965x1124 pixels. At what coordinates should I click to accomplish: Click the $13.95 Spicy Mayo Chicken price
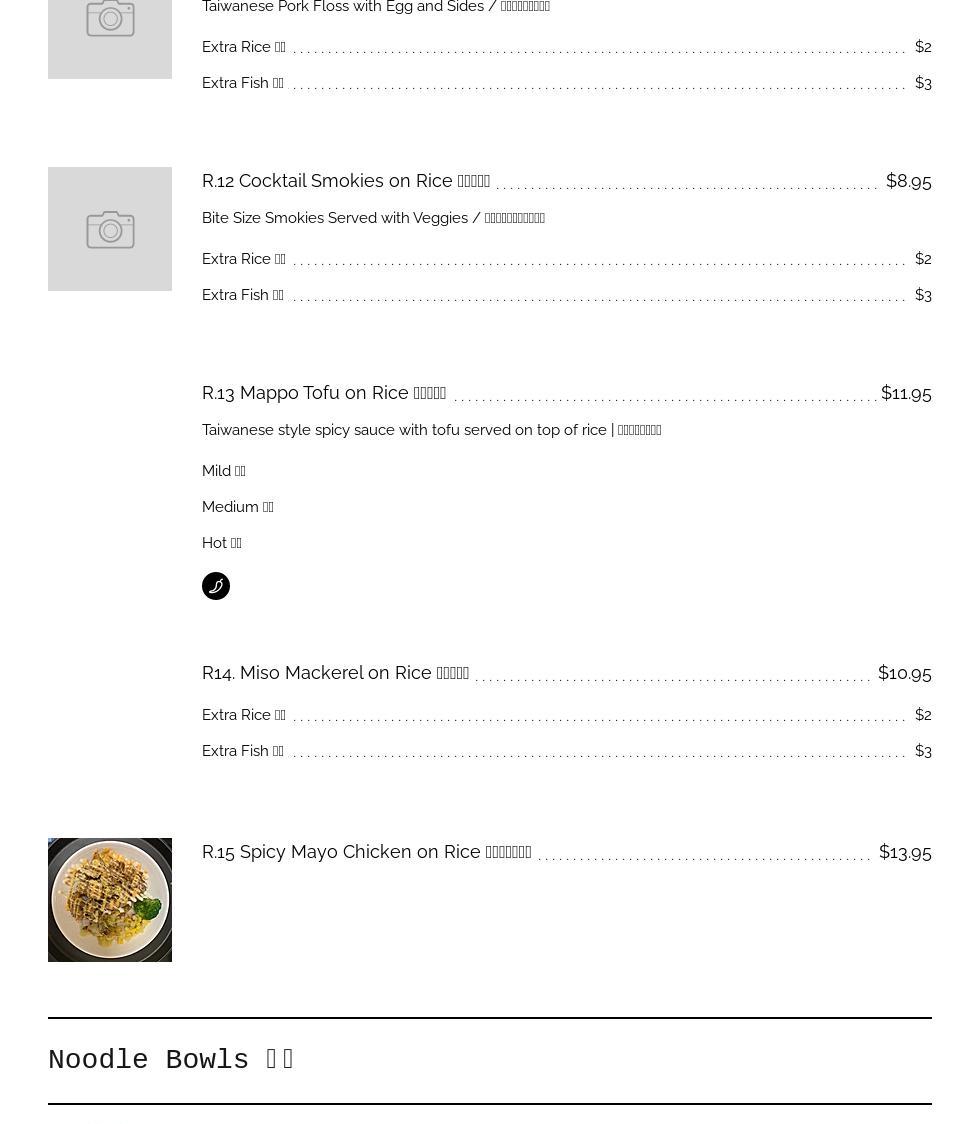click(904, 852)
